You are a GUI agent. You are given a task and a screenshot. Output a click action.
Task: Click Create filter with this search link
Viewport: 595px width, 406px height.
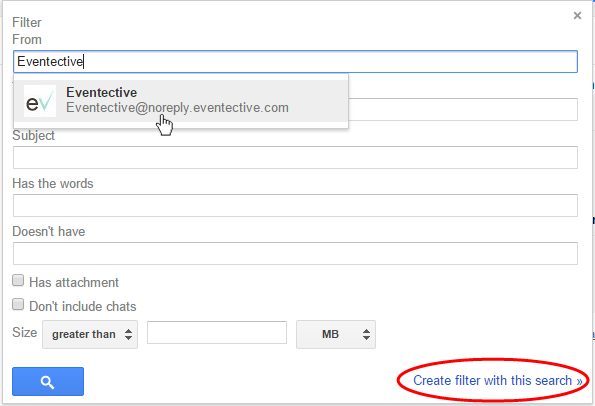(x=497, y=380)
